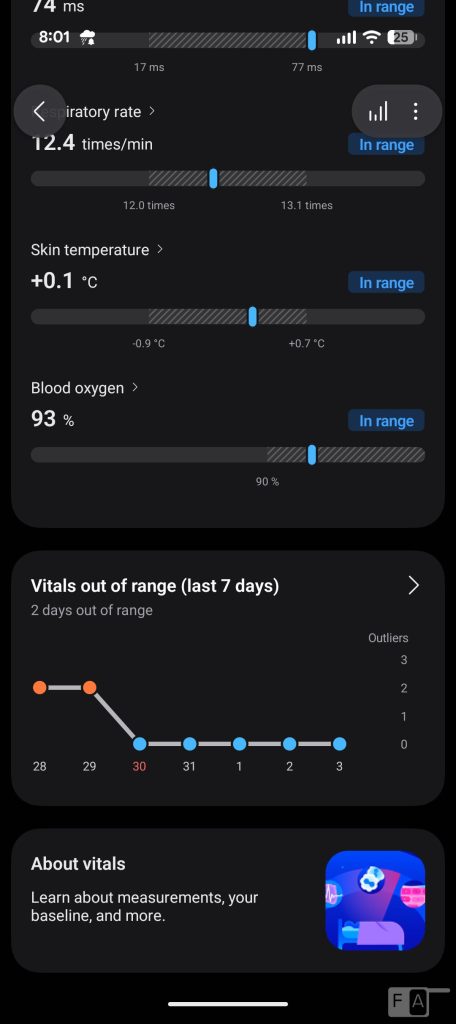
Task: Tap the Blood oxygen In range badge
Action: tap(386, 421)
